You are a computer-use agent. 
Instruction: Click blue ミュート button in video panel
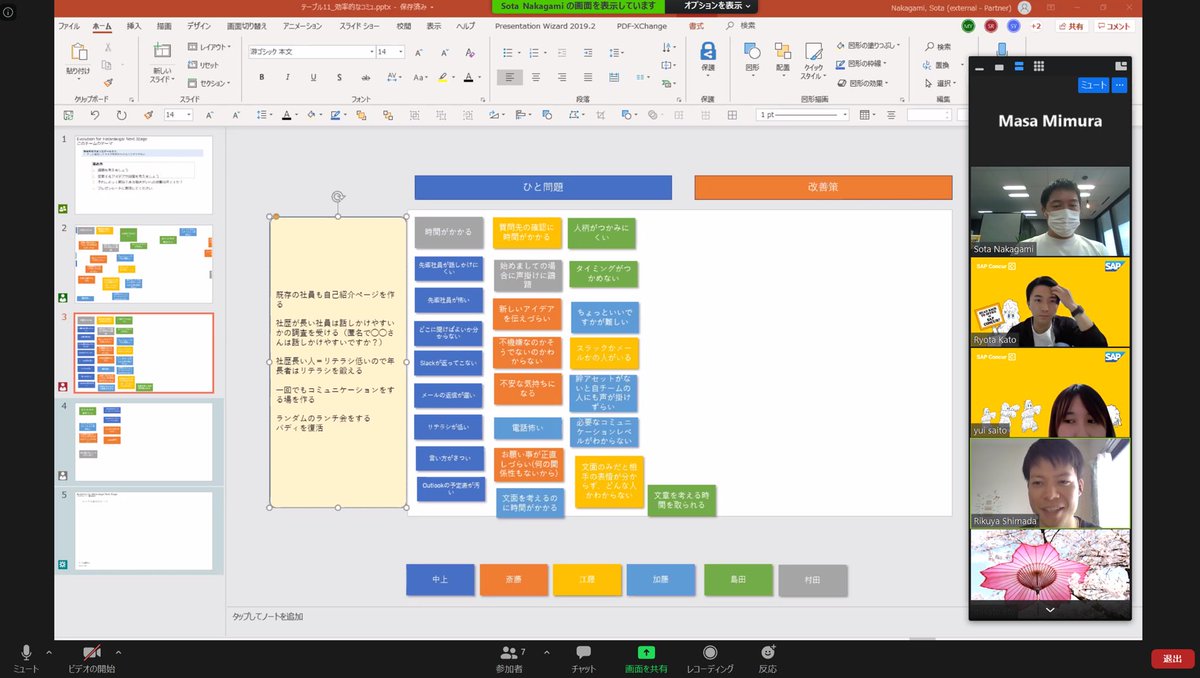[1093, 85]
